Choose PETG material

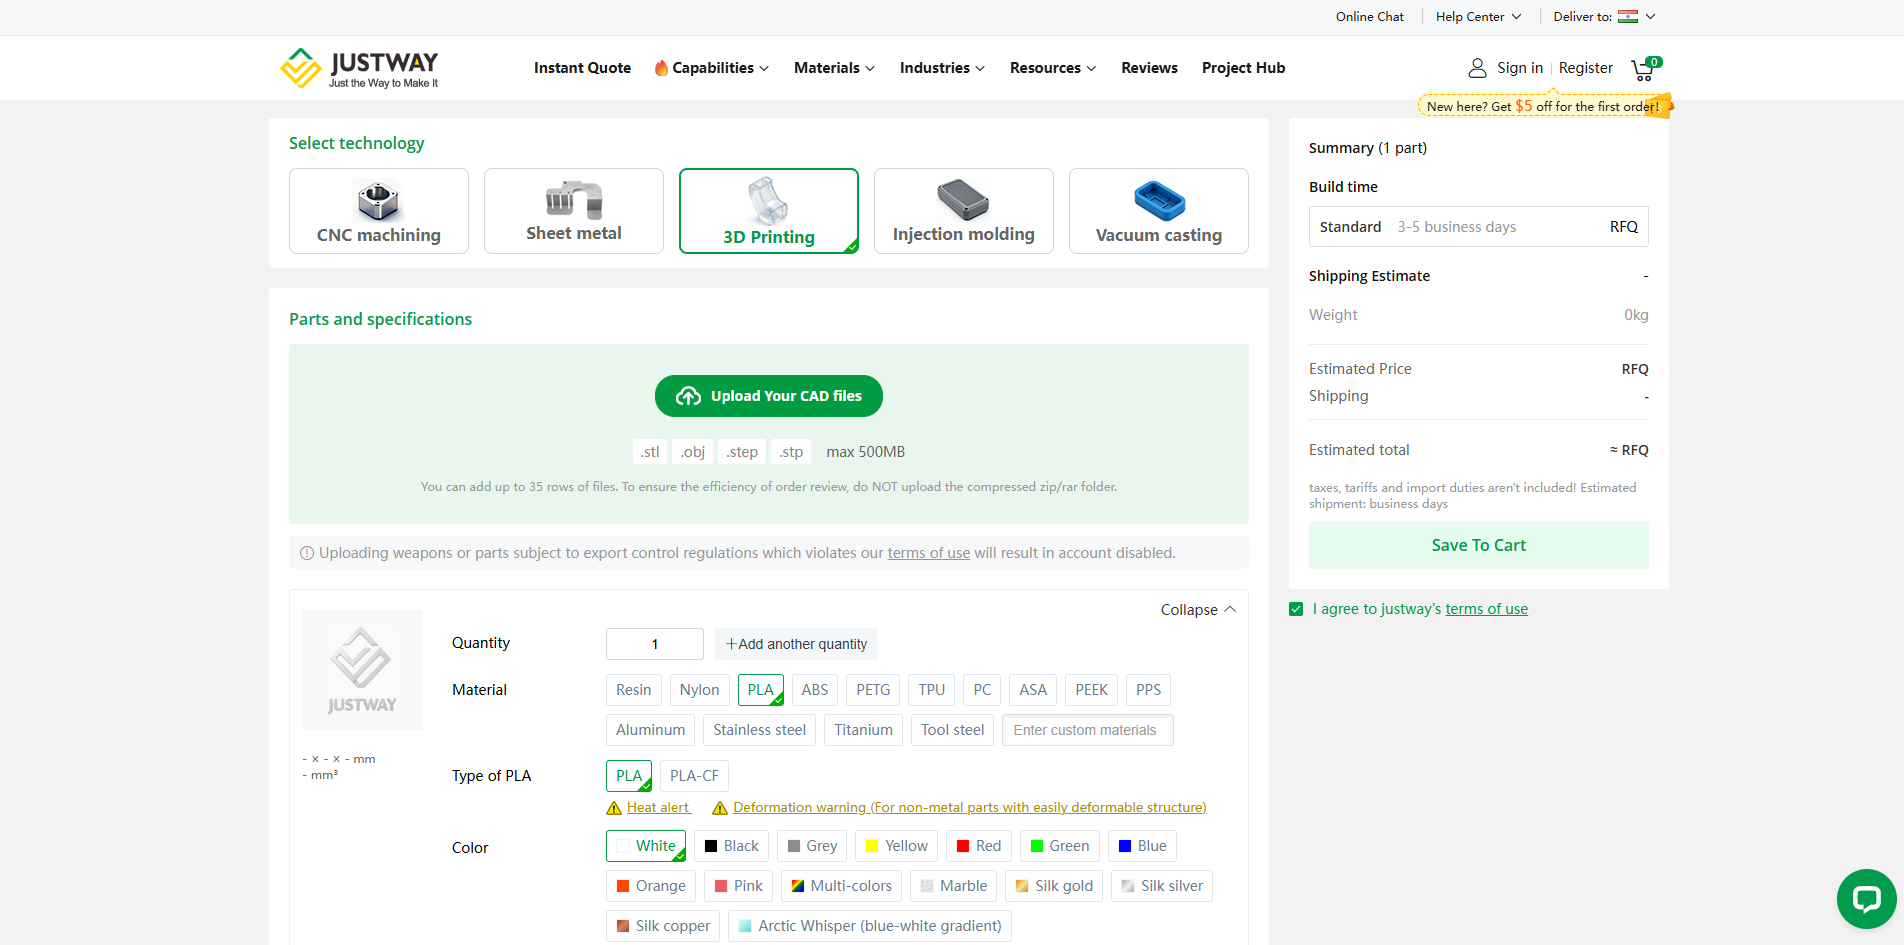tap(873, 690)
